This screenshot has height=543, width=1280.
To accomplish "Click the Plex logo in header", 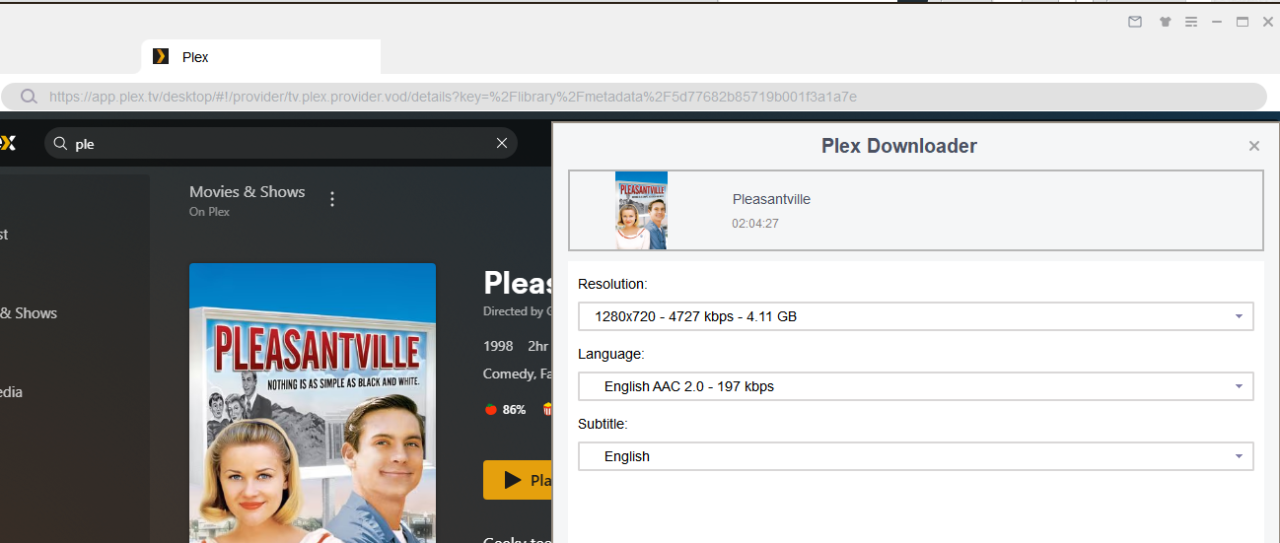I will click(8, 143).
